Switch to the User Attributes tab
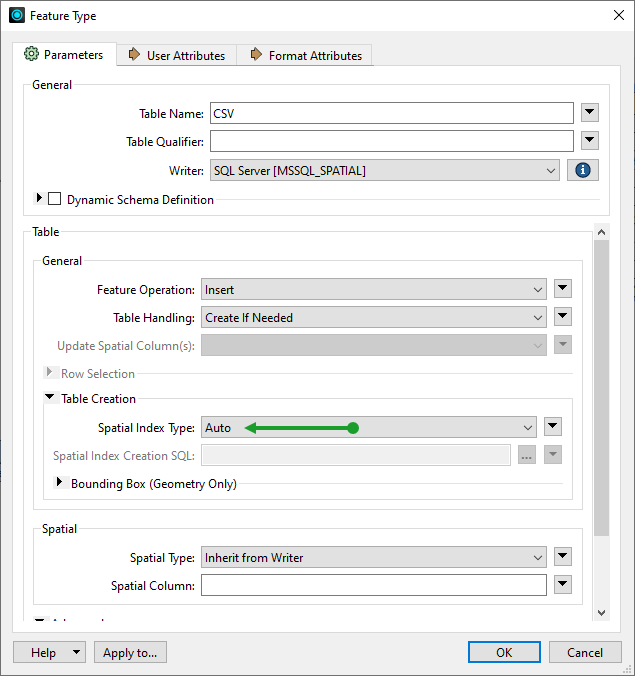Image resolution: width=635 pixels, height=676 pixels. point(176,55)
